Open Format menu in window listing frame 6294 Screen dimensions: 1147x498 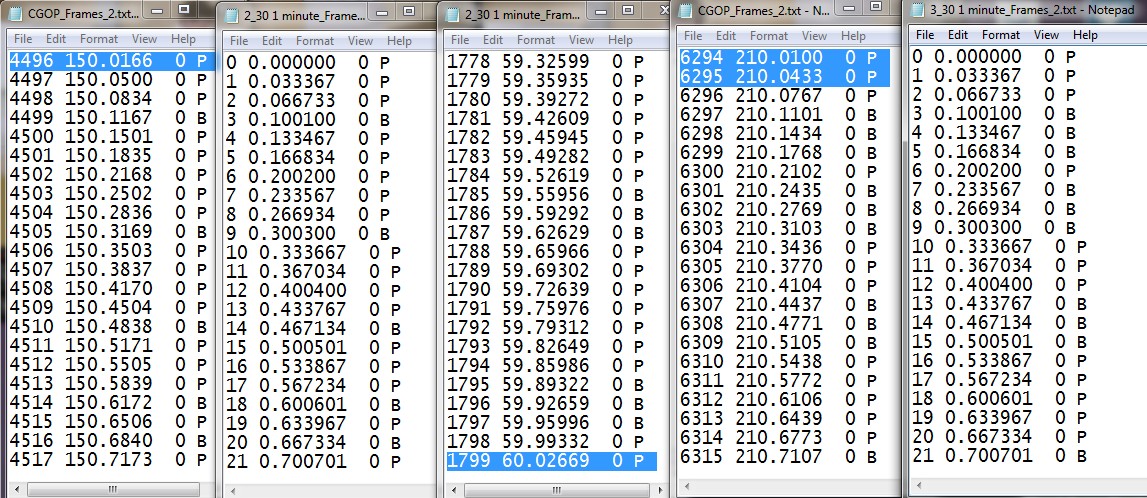(x=769, y=36)
